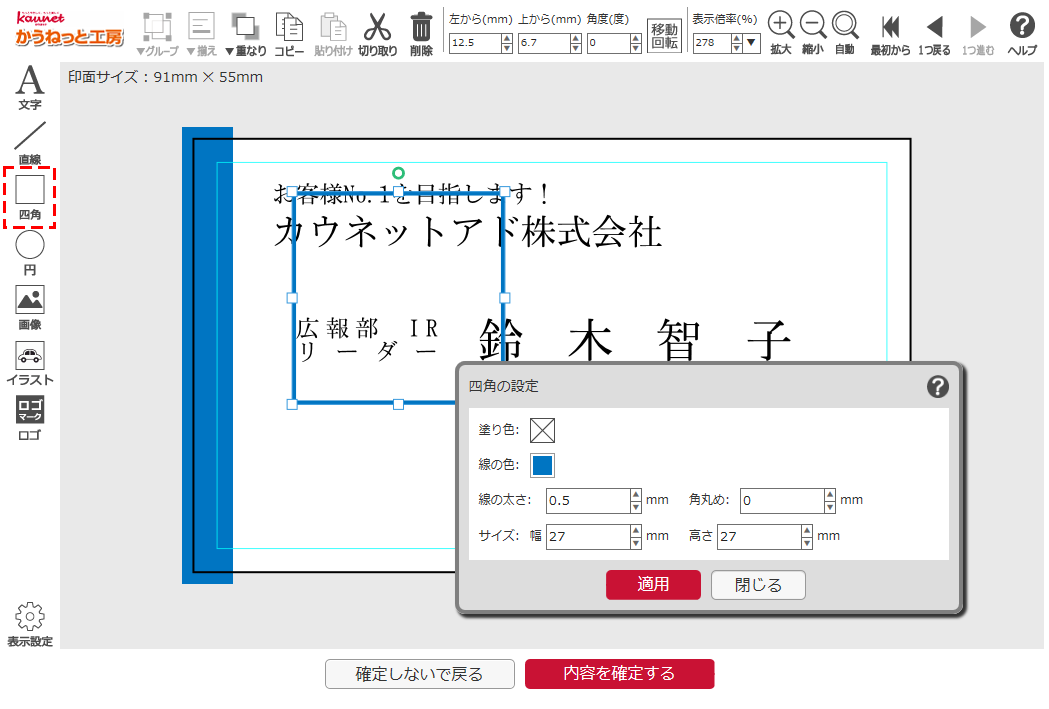Click the 上から(mm) position field
1049x709 pixels.
(544, 43)
